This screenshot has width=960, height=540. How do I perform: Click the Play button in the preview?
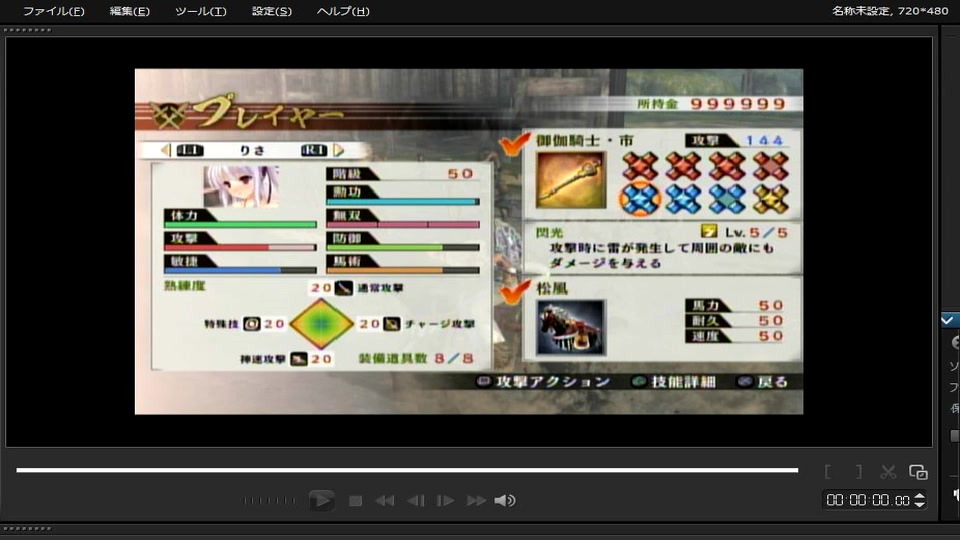(321, 500)
